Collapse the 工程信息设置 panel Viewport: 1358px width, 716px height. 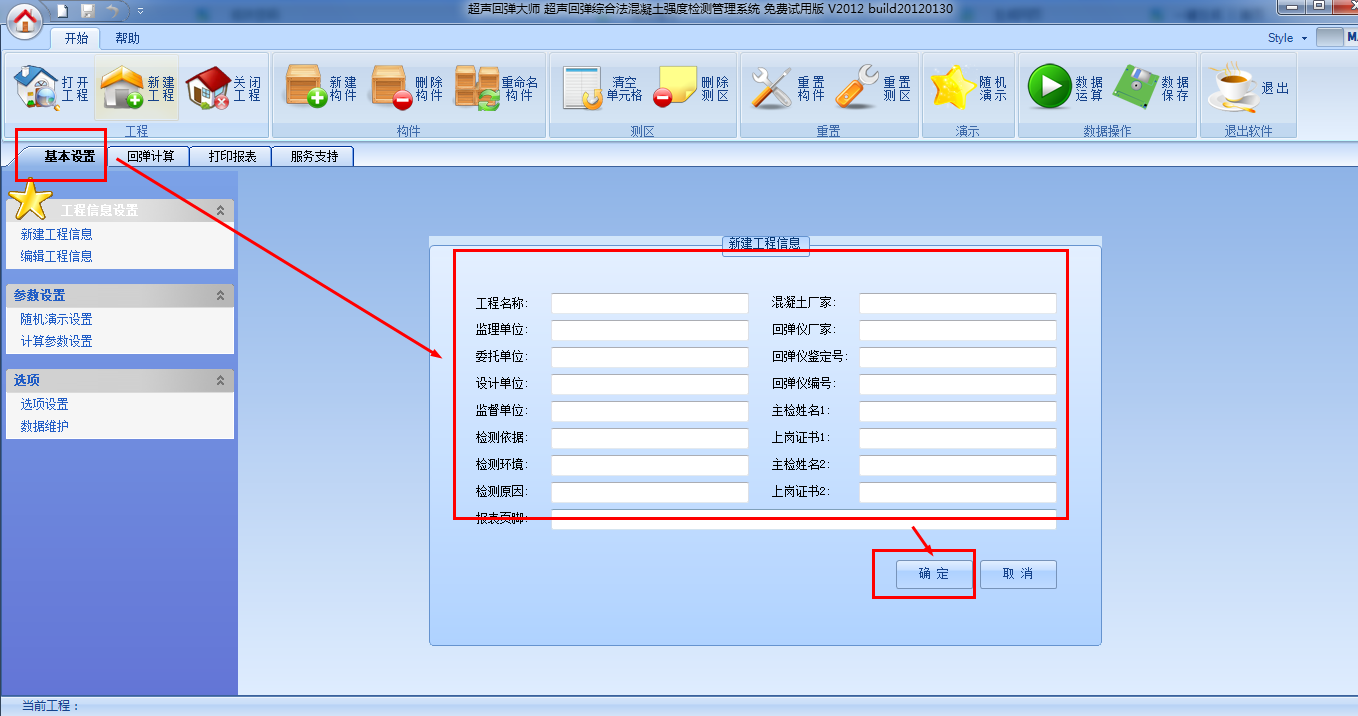220,211
